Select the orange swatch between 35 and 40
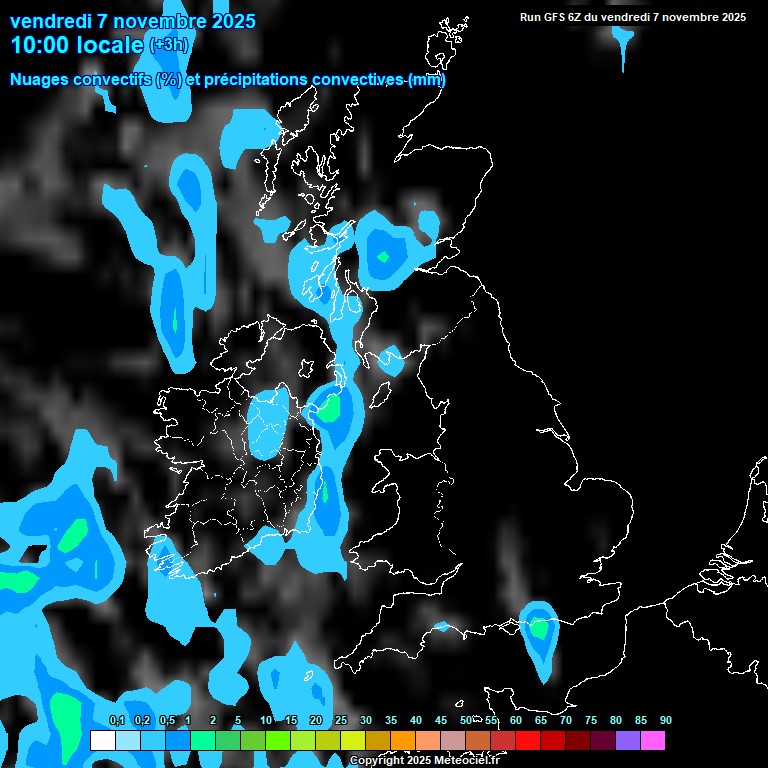Image resolution: width=768 pixels, height=768 pixels. pyautogui.click(x=403, y=740)
